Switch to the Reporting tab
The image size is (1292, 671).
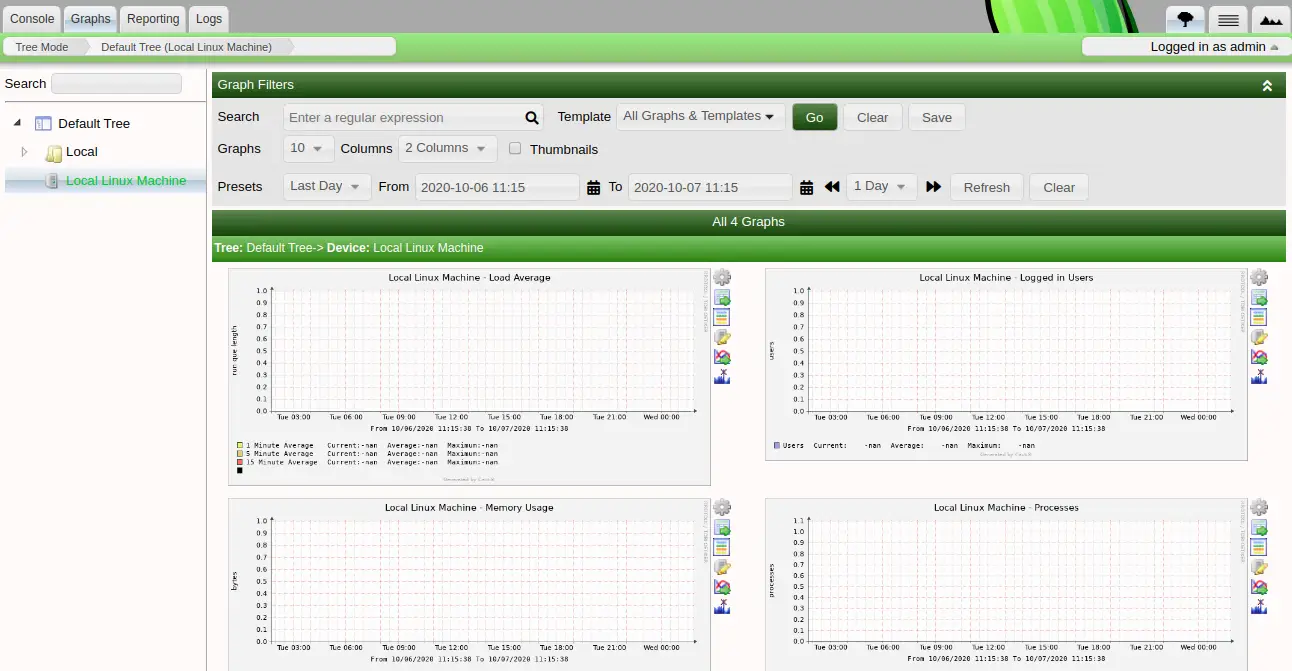point(153,19)
